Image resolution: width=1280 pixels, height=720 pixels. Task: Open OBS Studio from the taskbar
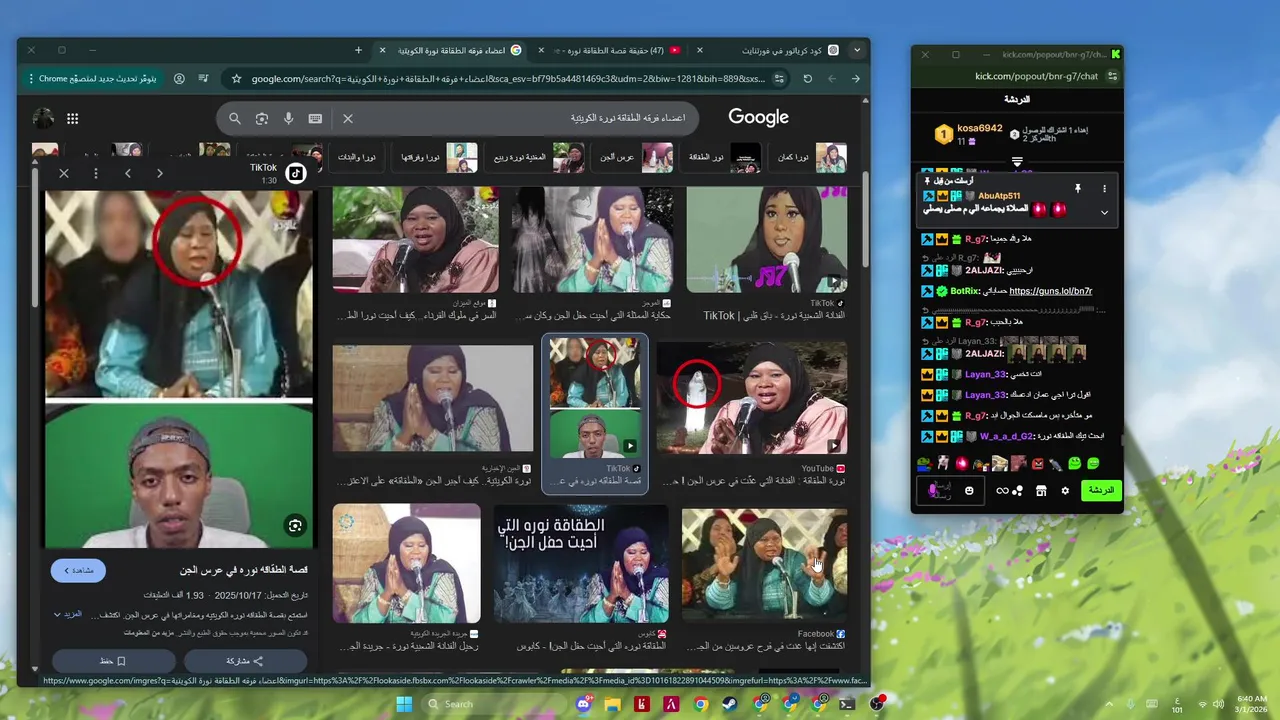tap(878, 704)
